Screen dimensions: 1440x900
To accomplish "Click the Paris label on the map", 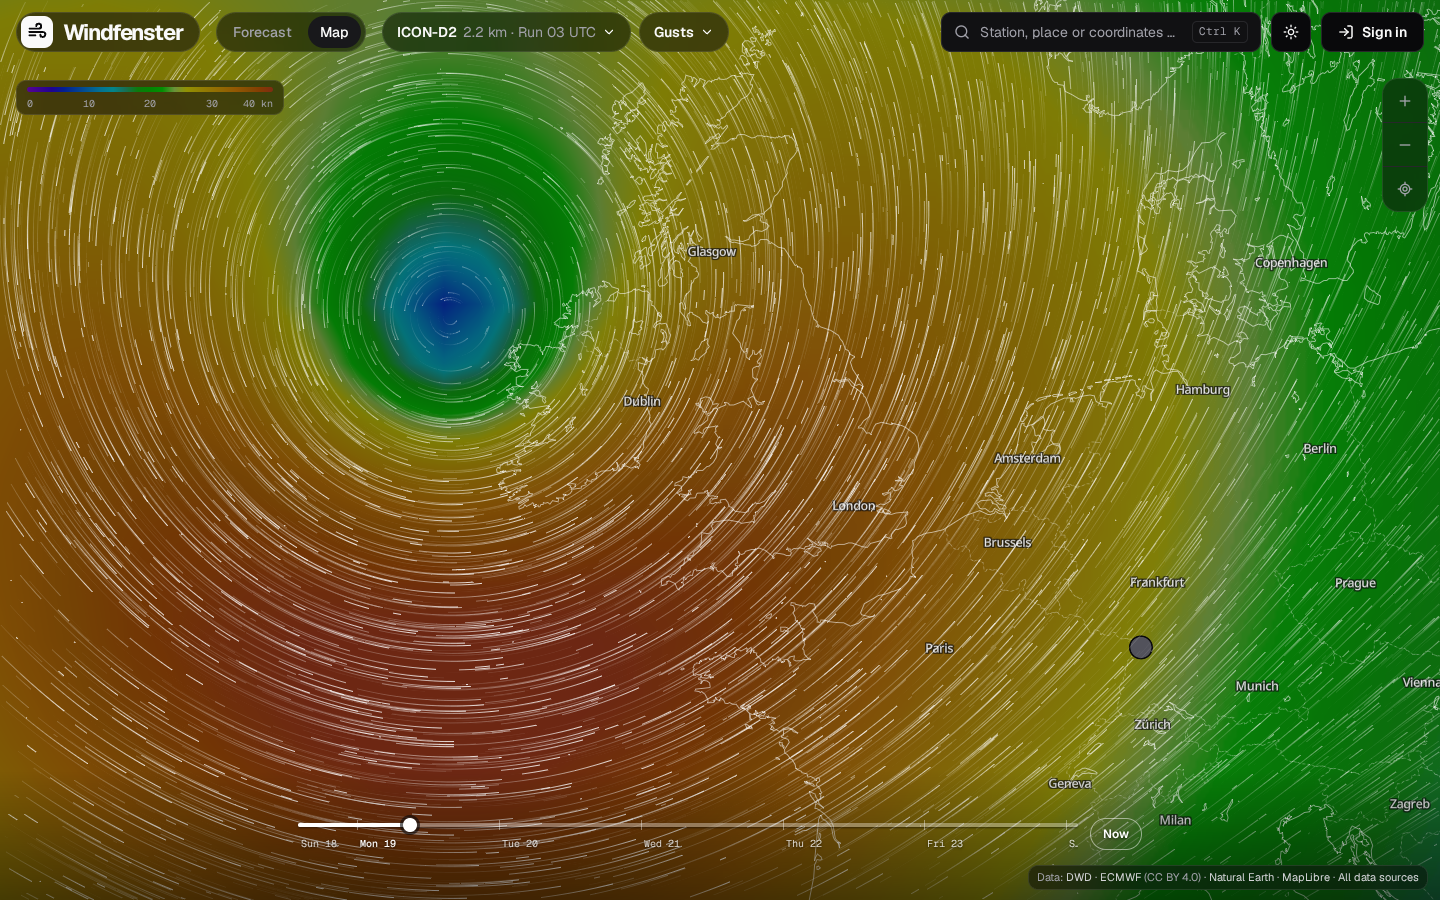I will click(939, 648).
